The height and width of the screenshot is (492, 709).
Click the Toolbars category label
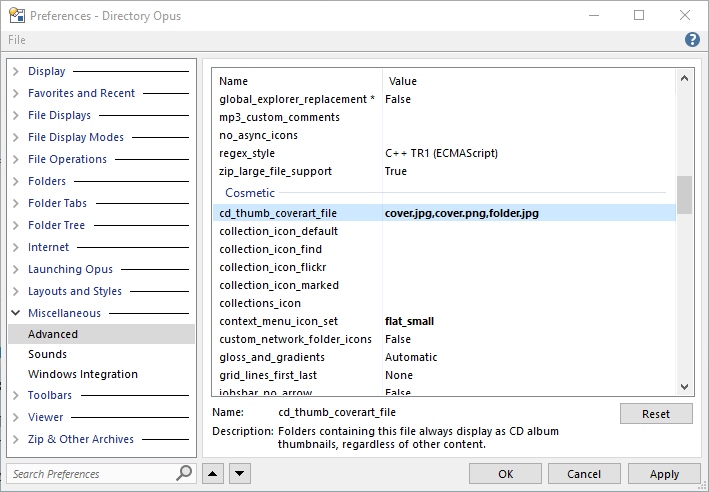[50, 395]
